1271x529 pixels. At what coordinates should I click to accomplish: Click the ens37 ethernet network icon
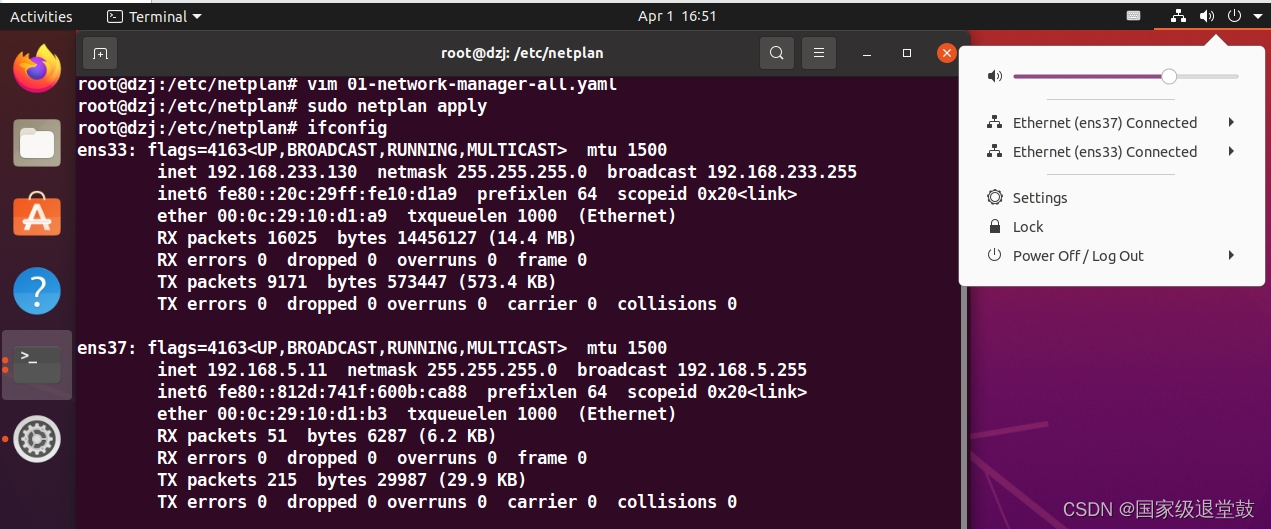coord(994,123)
